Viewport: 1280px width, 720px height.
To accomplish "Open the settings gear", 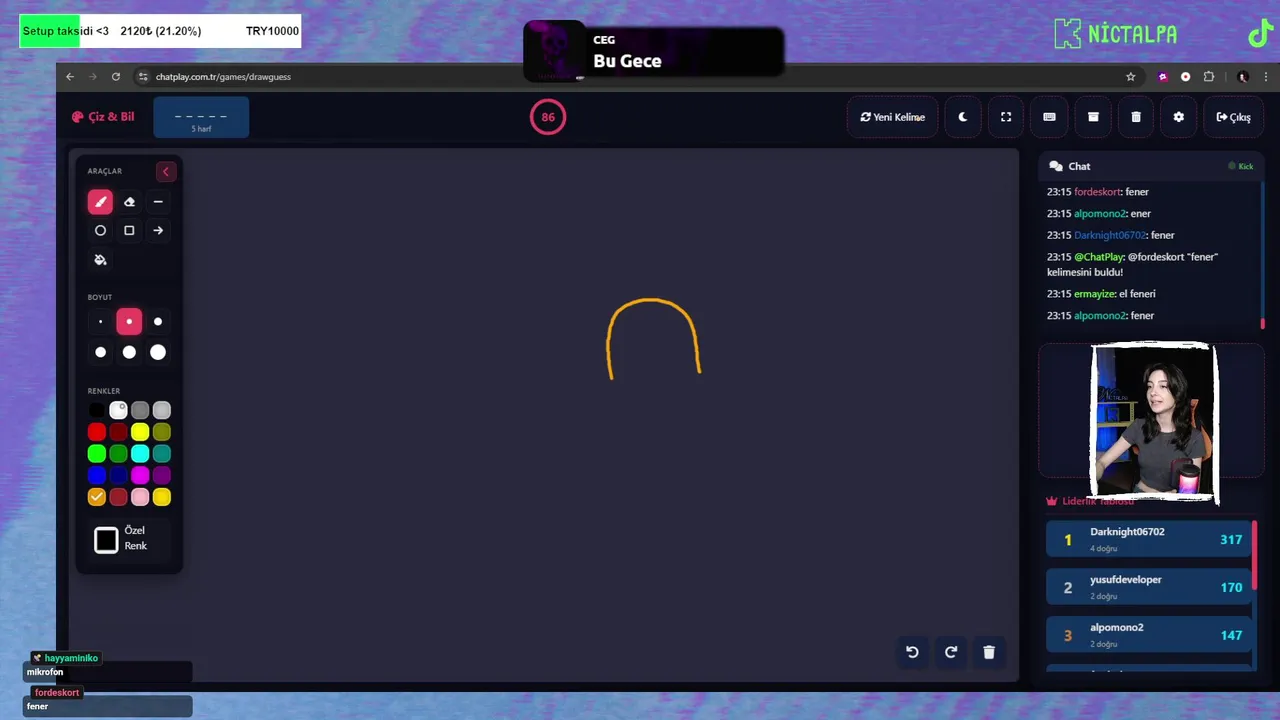I will (x=1179, y=117).
